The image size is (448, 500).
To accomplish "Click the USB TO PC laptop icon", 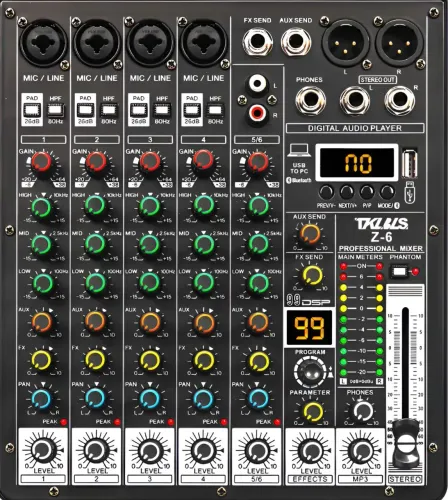I will pyautogui.click(x=299, y=150).
